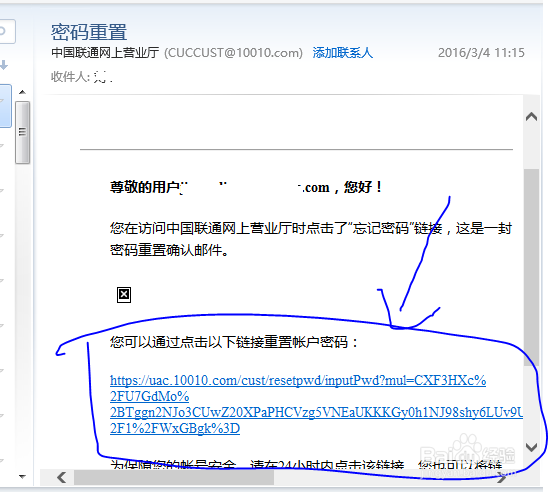Viewport: 548px width, 492px height.
Task: Click the blue down-arrow icon on left edge
Action: (4, 65)
